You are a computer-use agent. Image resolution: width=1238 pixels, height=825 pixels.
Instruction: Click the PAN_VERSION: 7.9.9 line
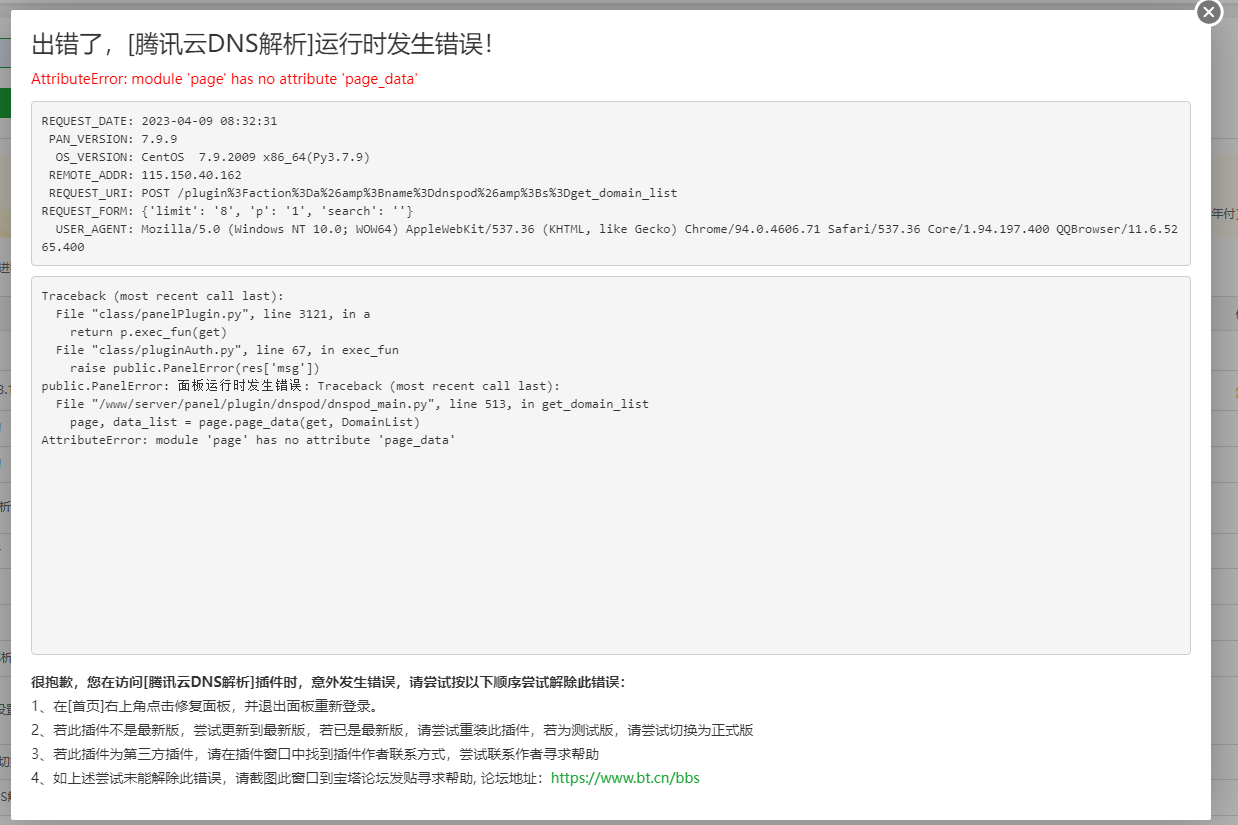(x=113, y=139)
